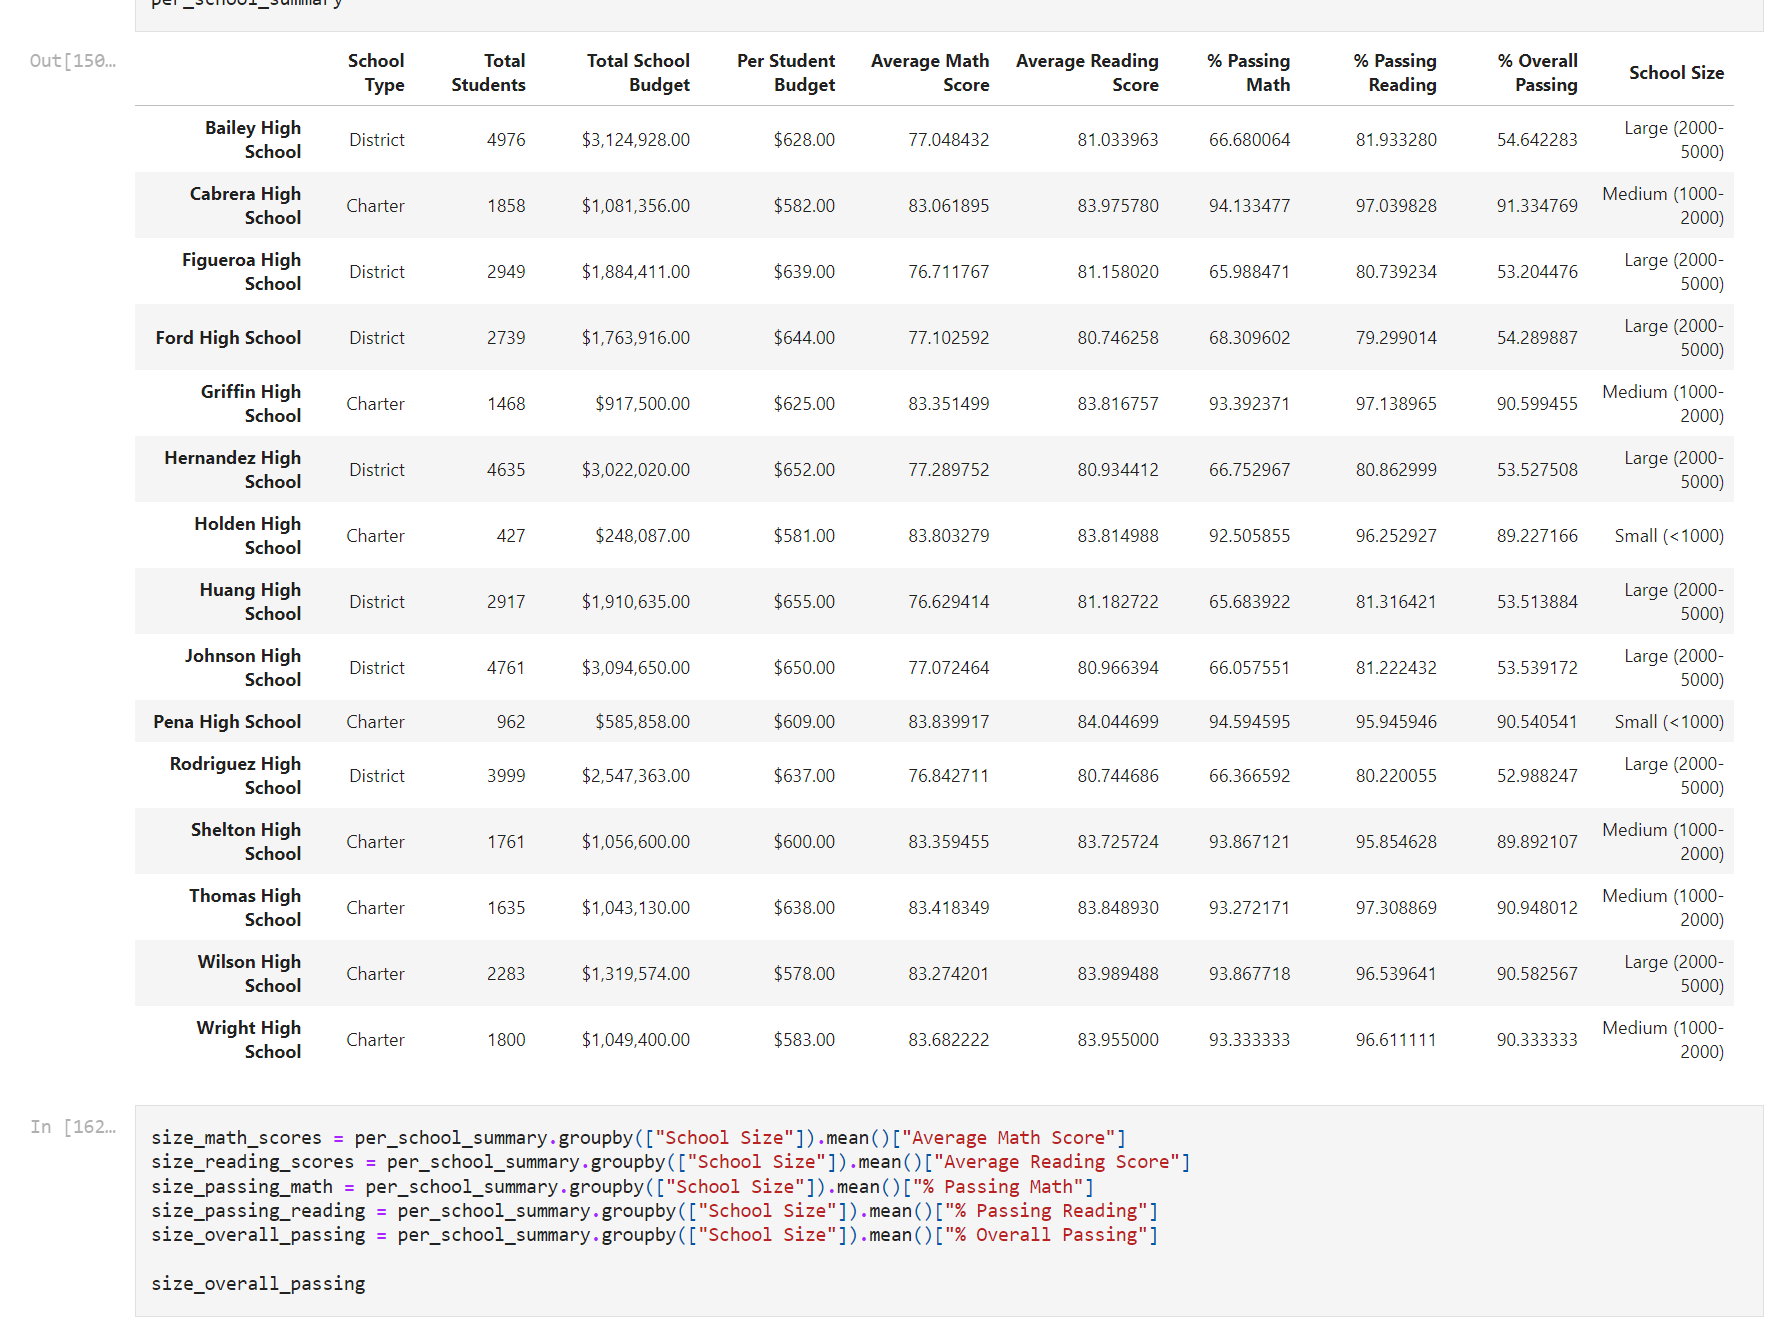The height and width of the screenshot is (1327, 1792).
Task: Click the math score 83.351499
Action: point(949,404)
